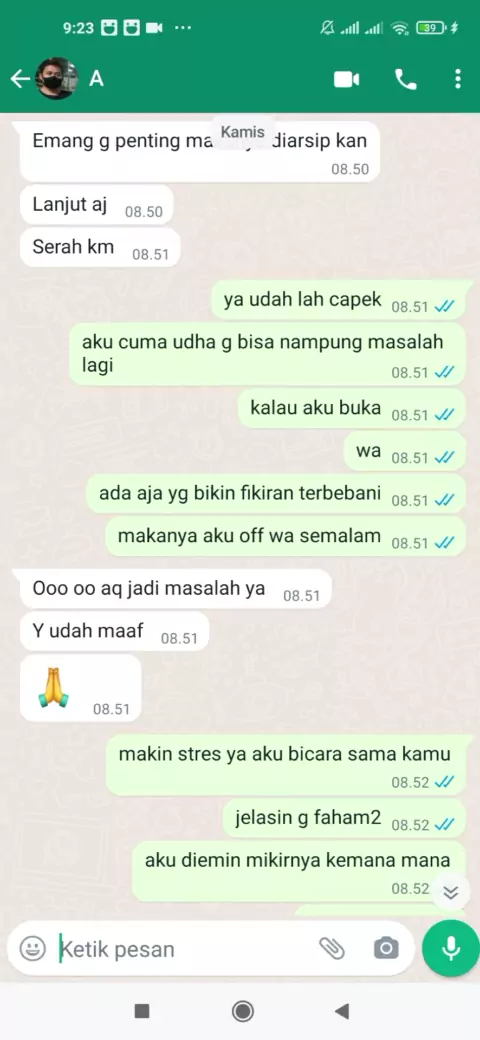480x1040 pixels.
Task: Start a voice call using phone icon
Action: (405, 80)
